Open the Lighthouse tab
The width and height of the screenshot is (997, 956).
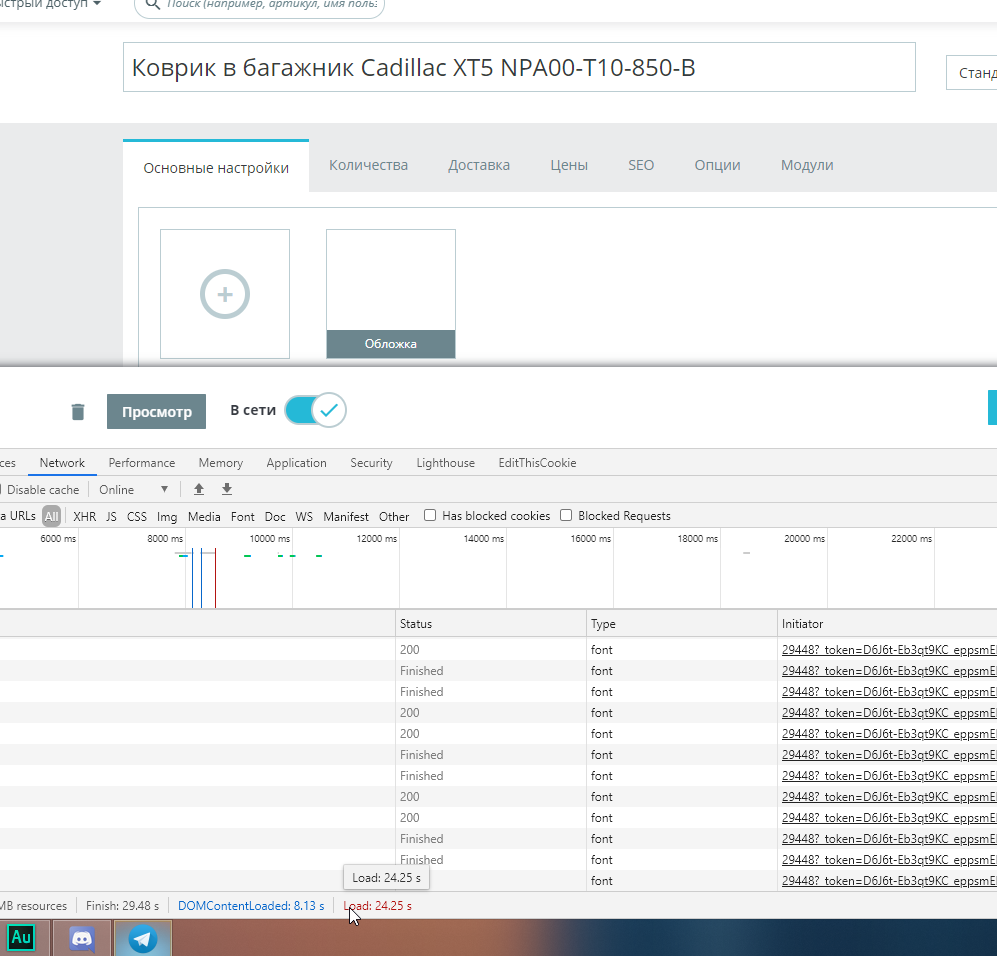446,463
